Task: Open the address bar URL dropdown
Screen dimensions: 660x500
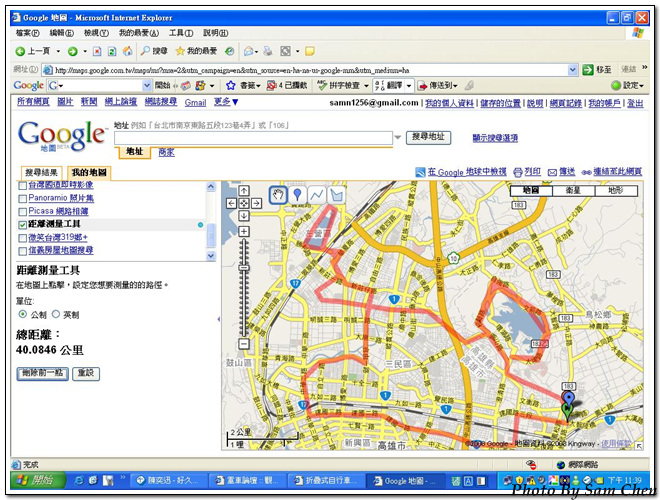Action: (x=572, y=70)
